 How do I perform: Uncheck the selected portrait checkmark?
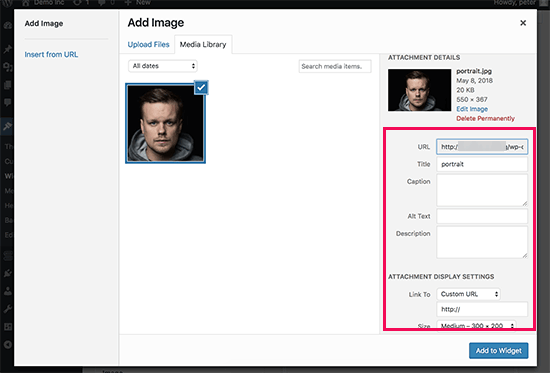pyautogui.click(x=201, y=87)
